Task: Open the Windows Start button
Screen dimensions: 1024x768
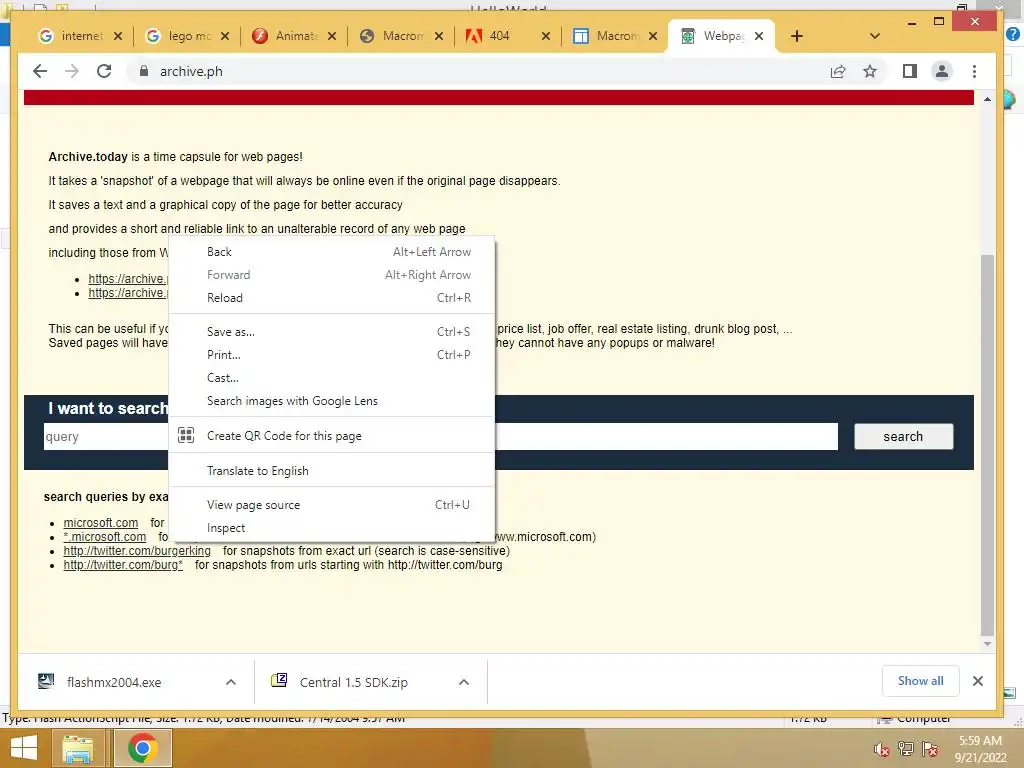Action: pos(24,748)
